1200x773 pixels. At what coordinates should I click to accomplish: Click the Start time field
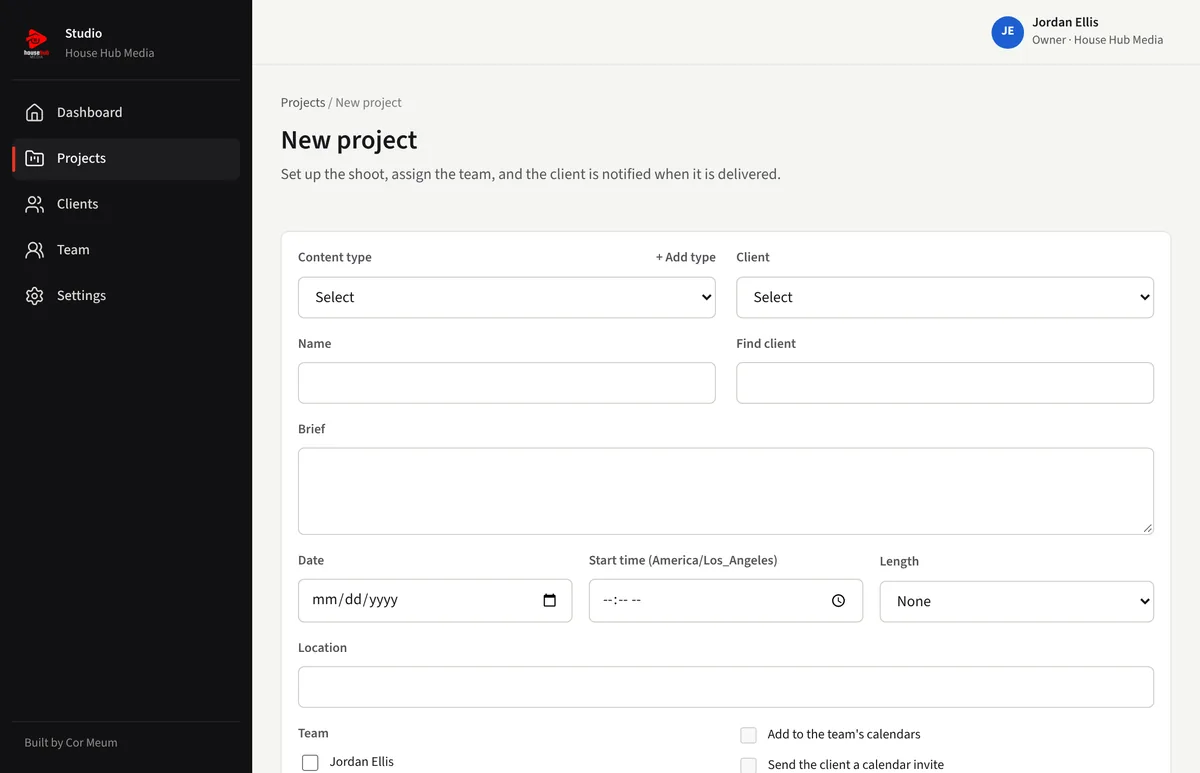pyautogui.click(x=726, y=600)
